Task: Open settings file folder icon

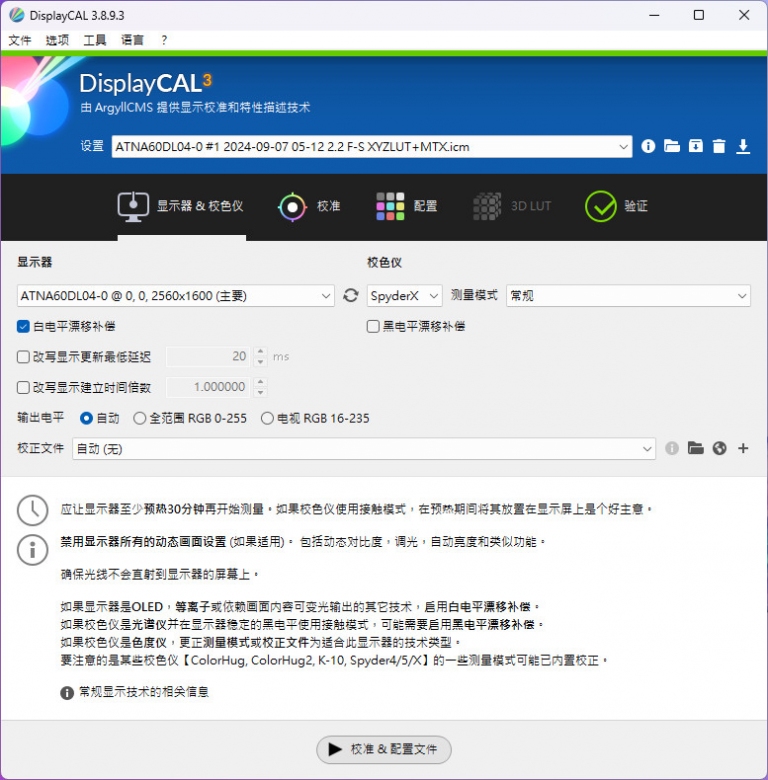Action: tap(672, 146)
